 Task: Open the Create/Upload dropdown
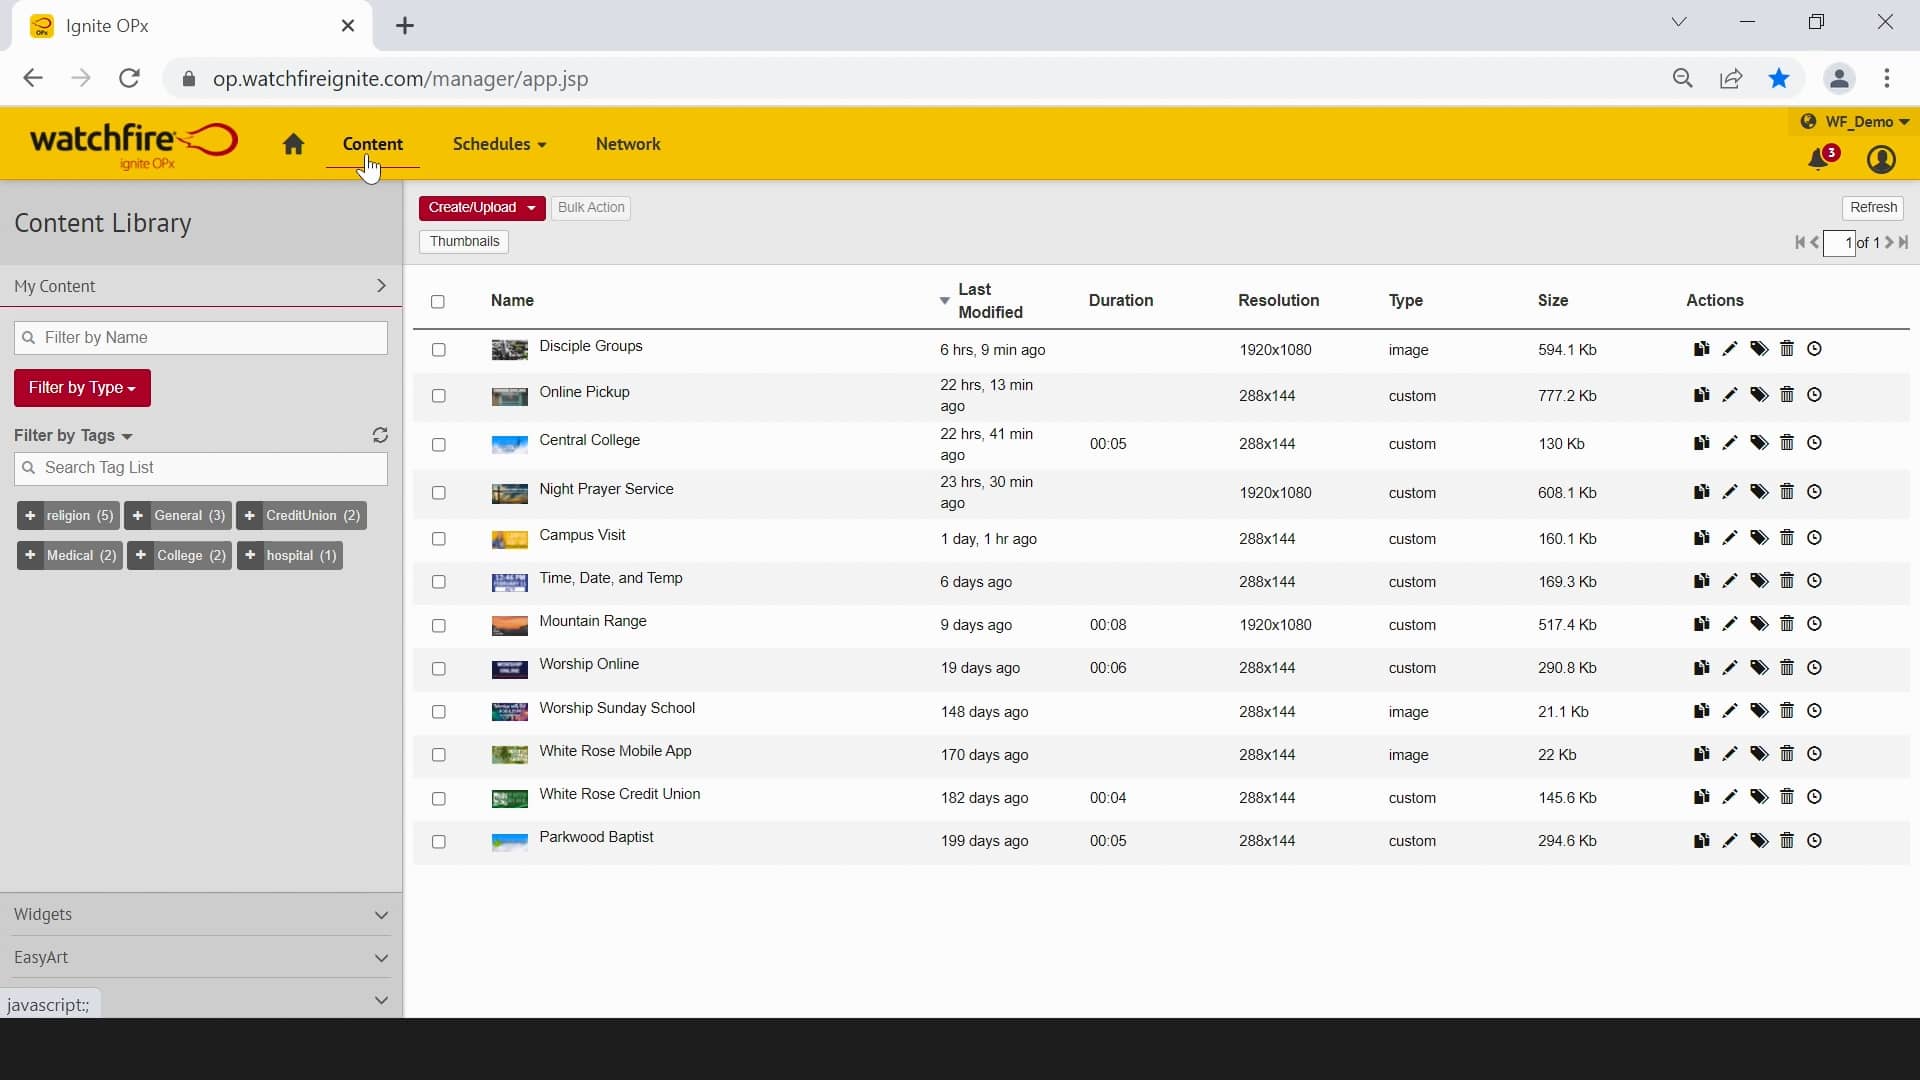(x=482, y=208)
